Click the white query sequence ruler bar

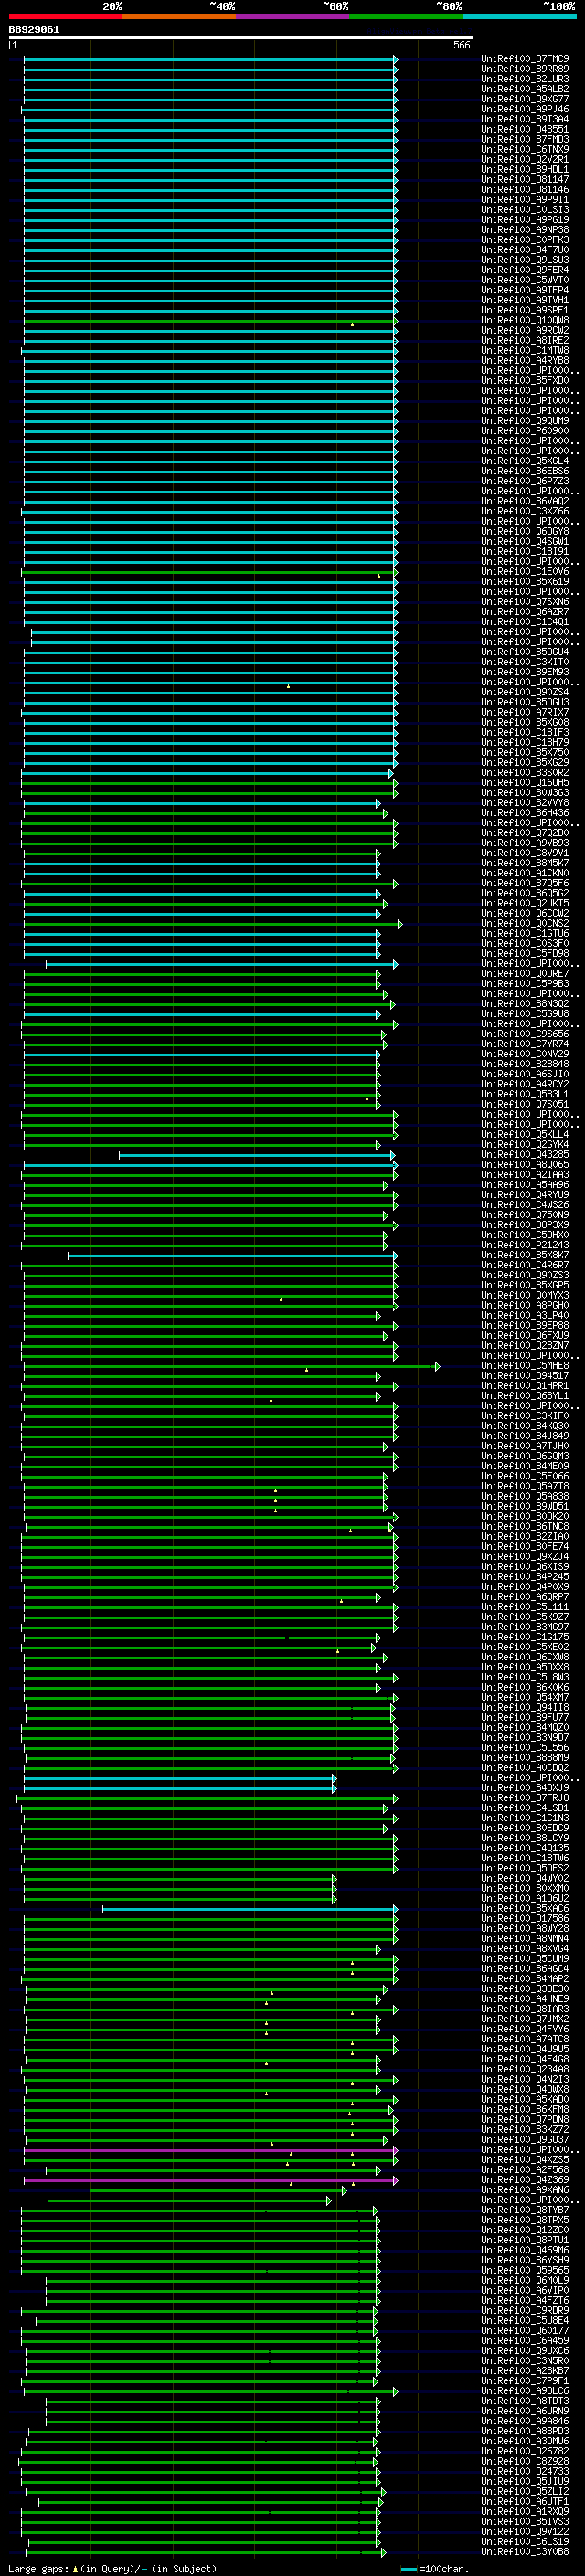coord(241,38)
